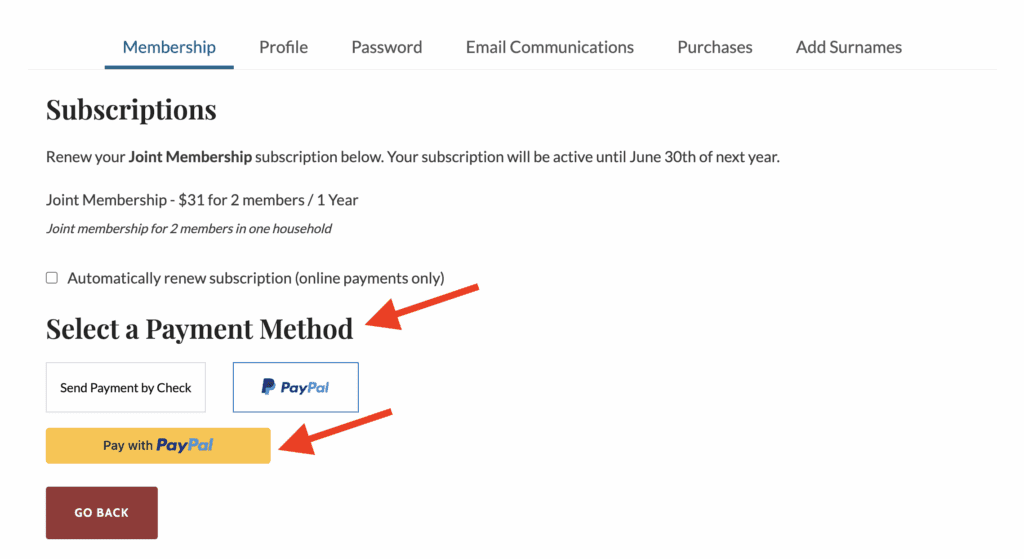Go to the Password tab

pyautogui.click(x=386, y=47)
